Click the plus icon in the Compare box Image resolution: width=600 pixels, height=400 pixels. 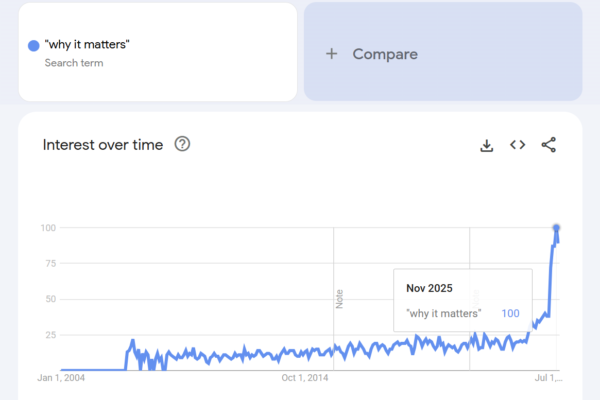coord(332,54)
